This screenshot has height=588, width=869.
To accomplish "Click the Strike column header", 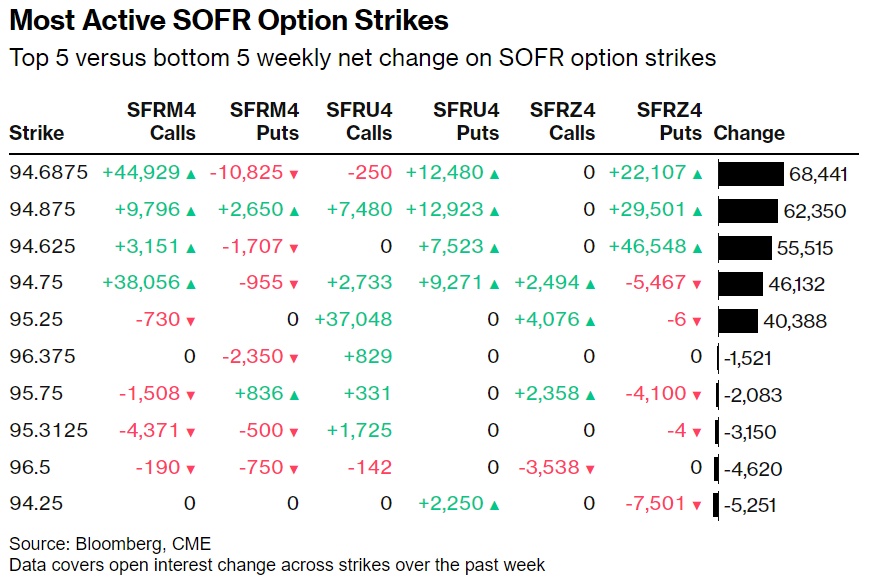I will (x=36, y=133).
